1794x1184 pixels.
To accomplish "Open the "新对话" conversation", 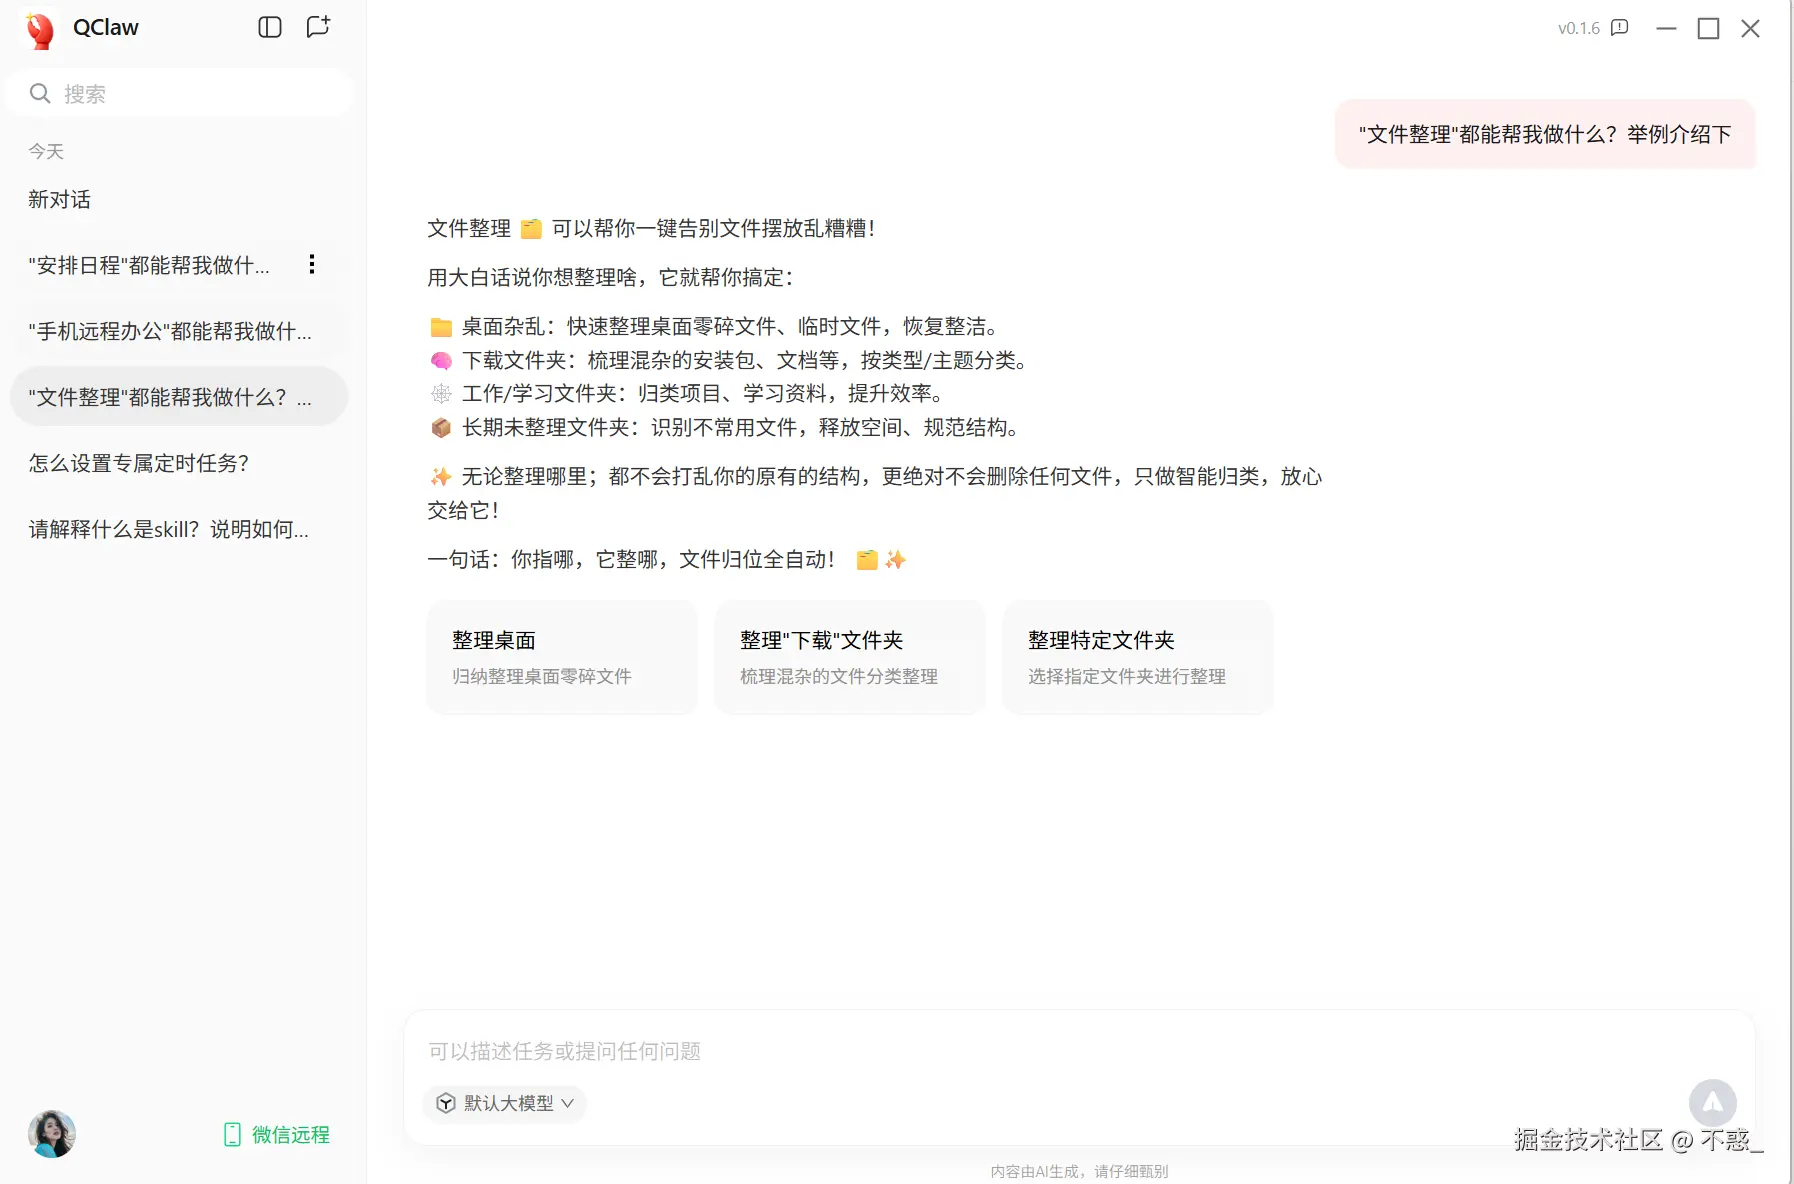I will pos(179,199).
